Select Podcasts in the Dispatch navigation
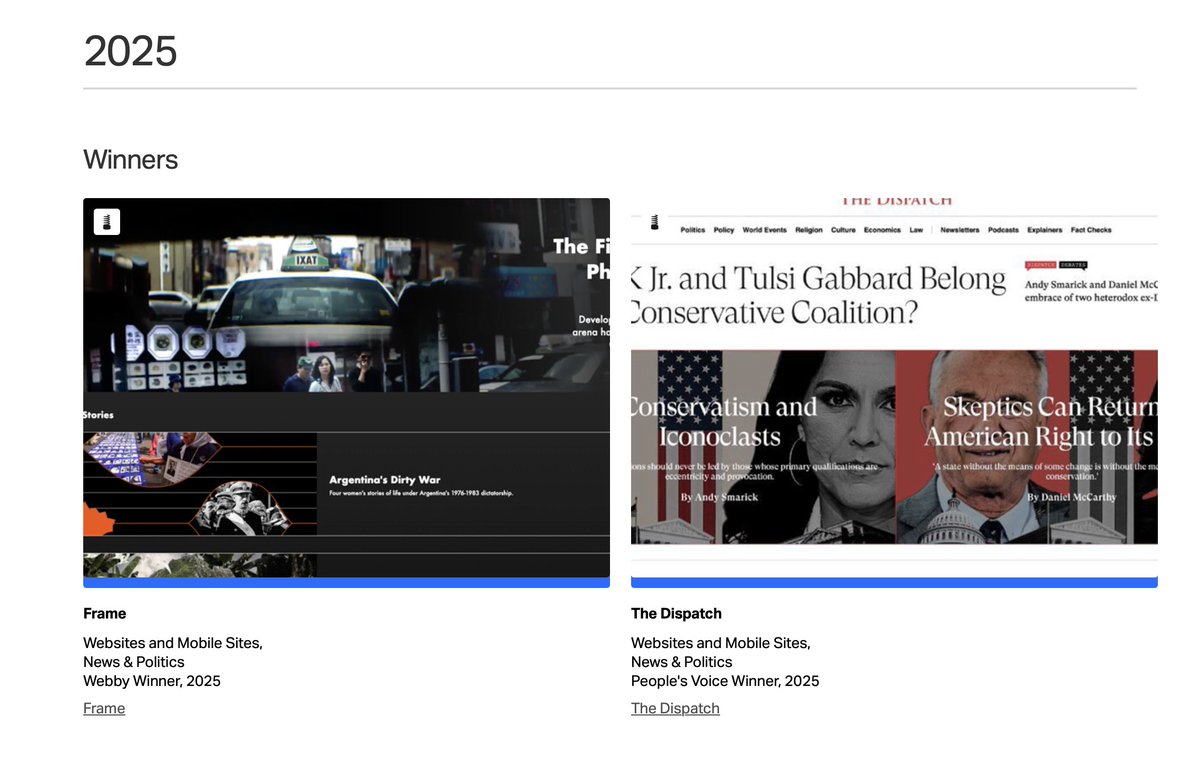 (1003, 229)
